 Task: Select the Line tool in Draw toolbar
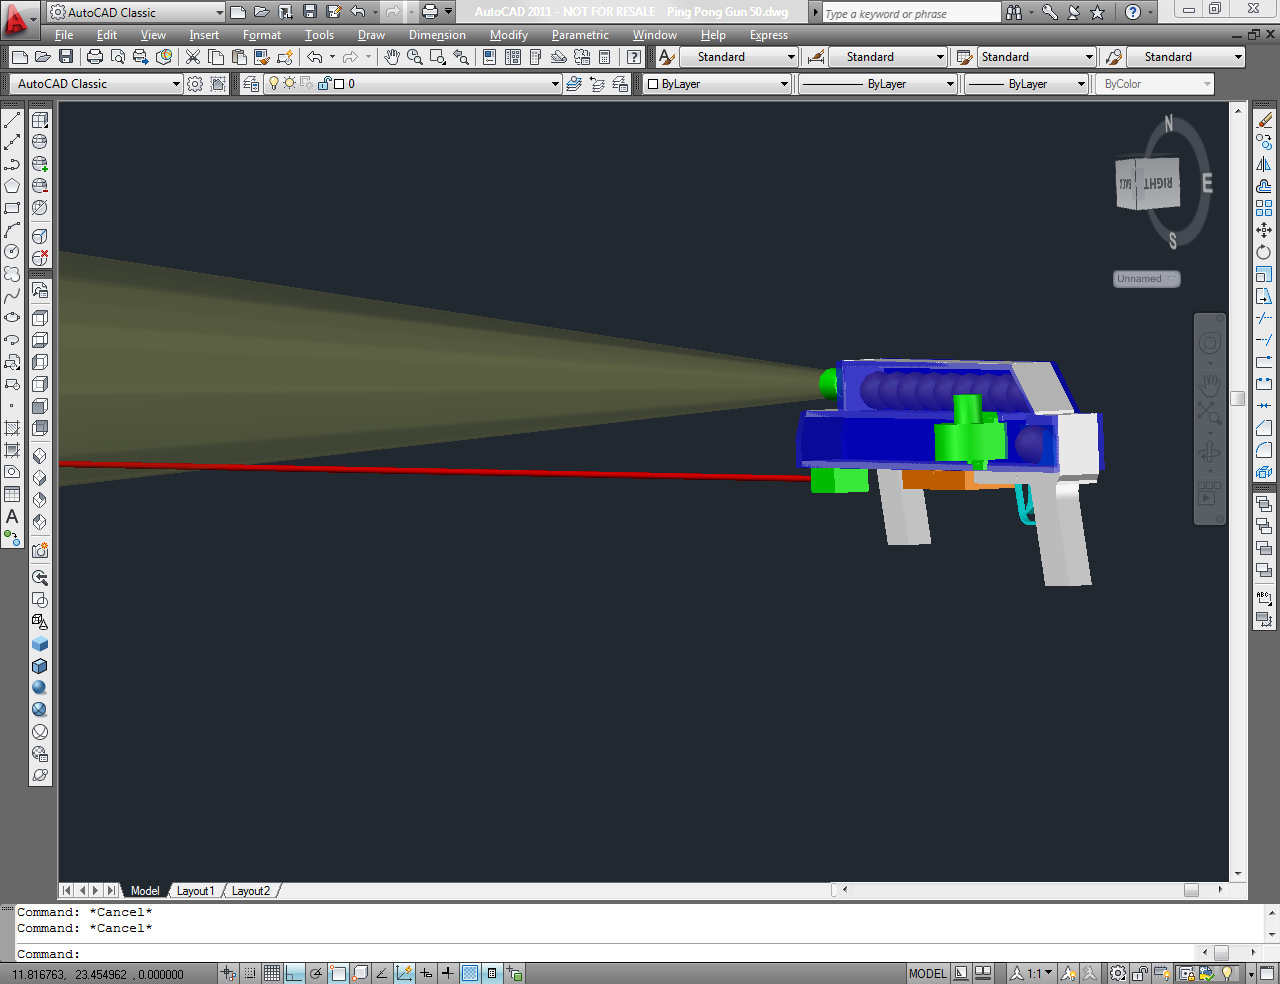pos(12,120)
